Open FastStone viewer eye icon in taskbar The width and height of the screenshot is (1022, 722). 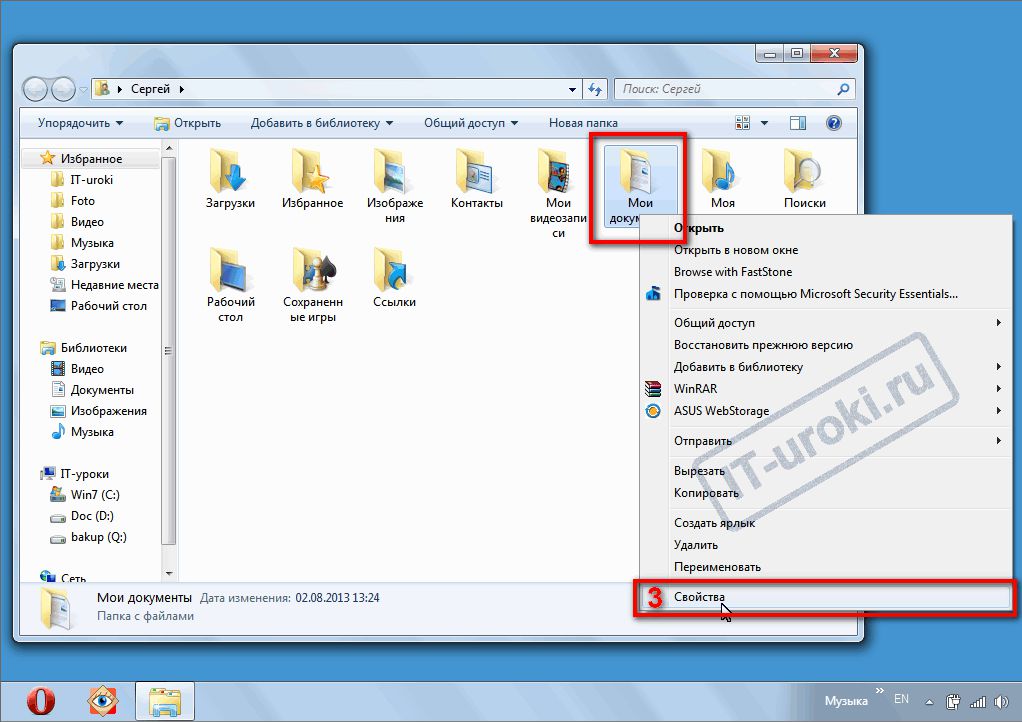pos(103,701)
